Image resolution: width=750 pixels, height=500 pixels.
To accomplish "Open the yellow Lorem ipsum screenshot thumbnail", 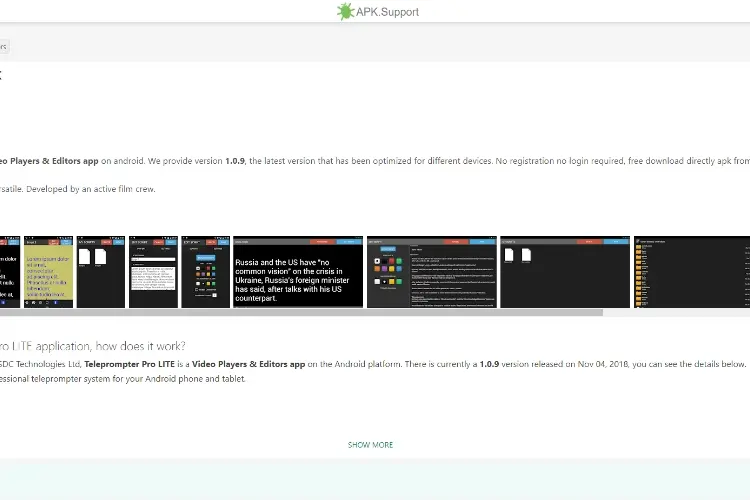I will [x=48, y=272].
